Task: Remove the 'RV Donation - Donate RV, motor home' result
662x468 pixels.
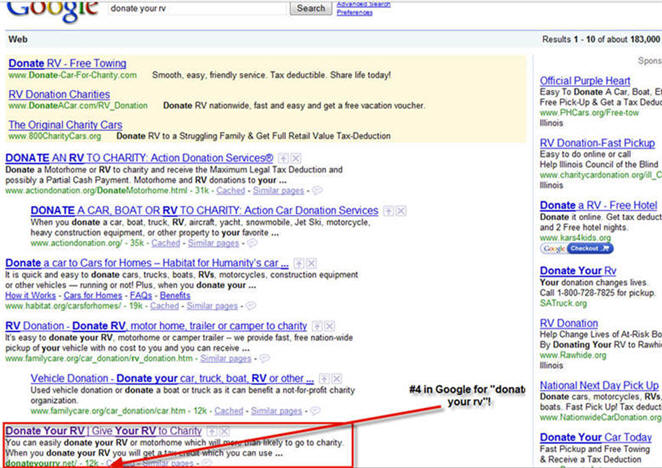Action: tap(330, 326)
